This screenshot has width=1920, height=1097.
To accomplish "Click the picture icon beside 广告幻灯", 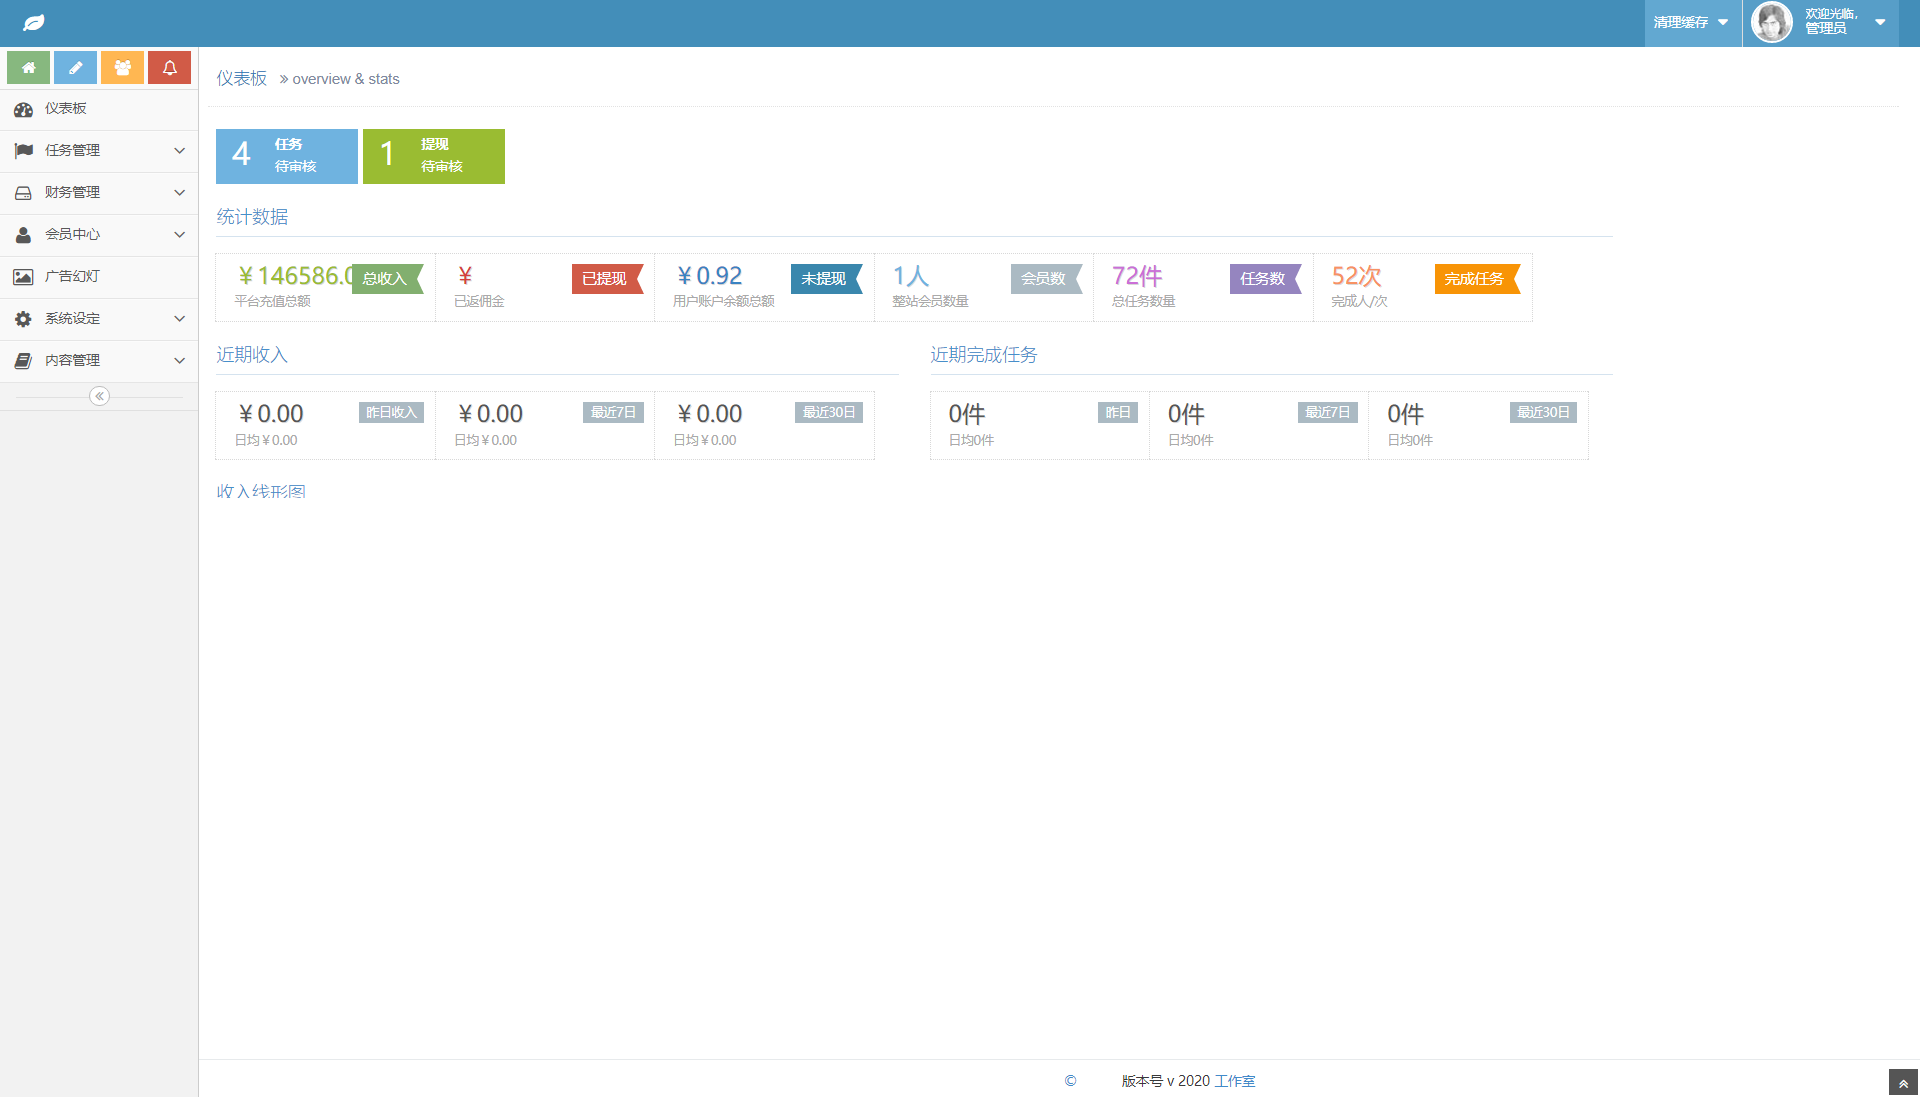I will point(23,277).
